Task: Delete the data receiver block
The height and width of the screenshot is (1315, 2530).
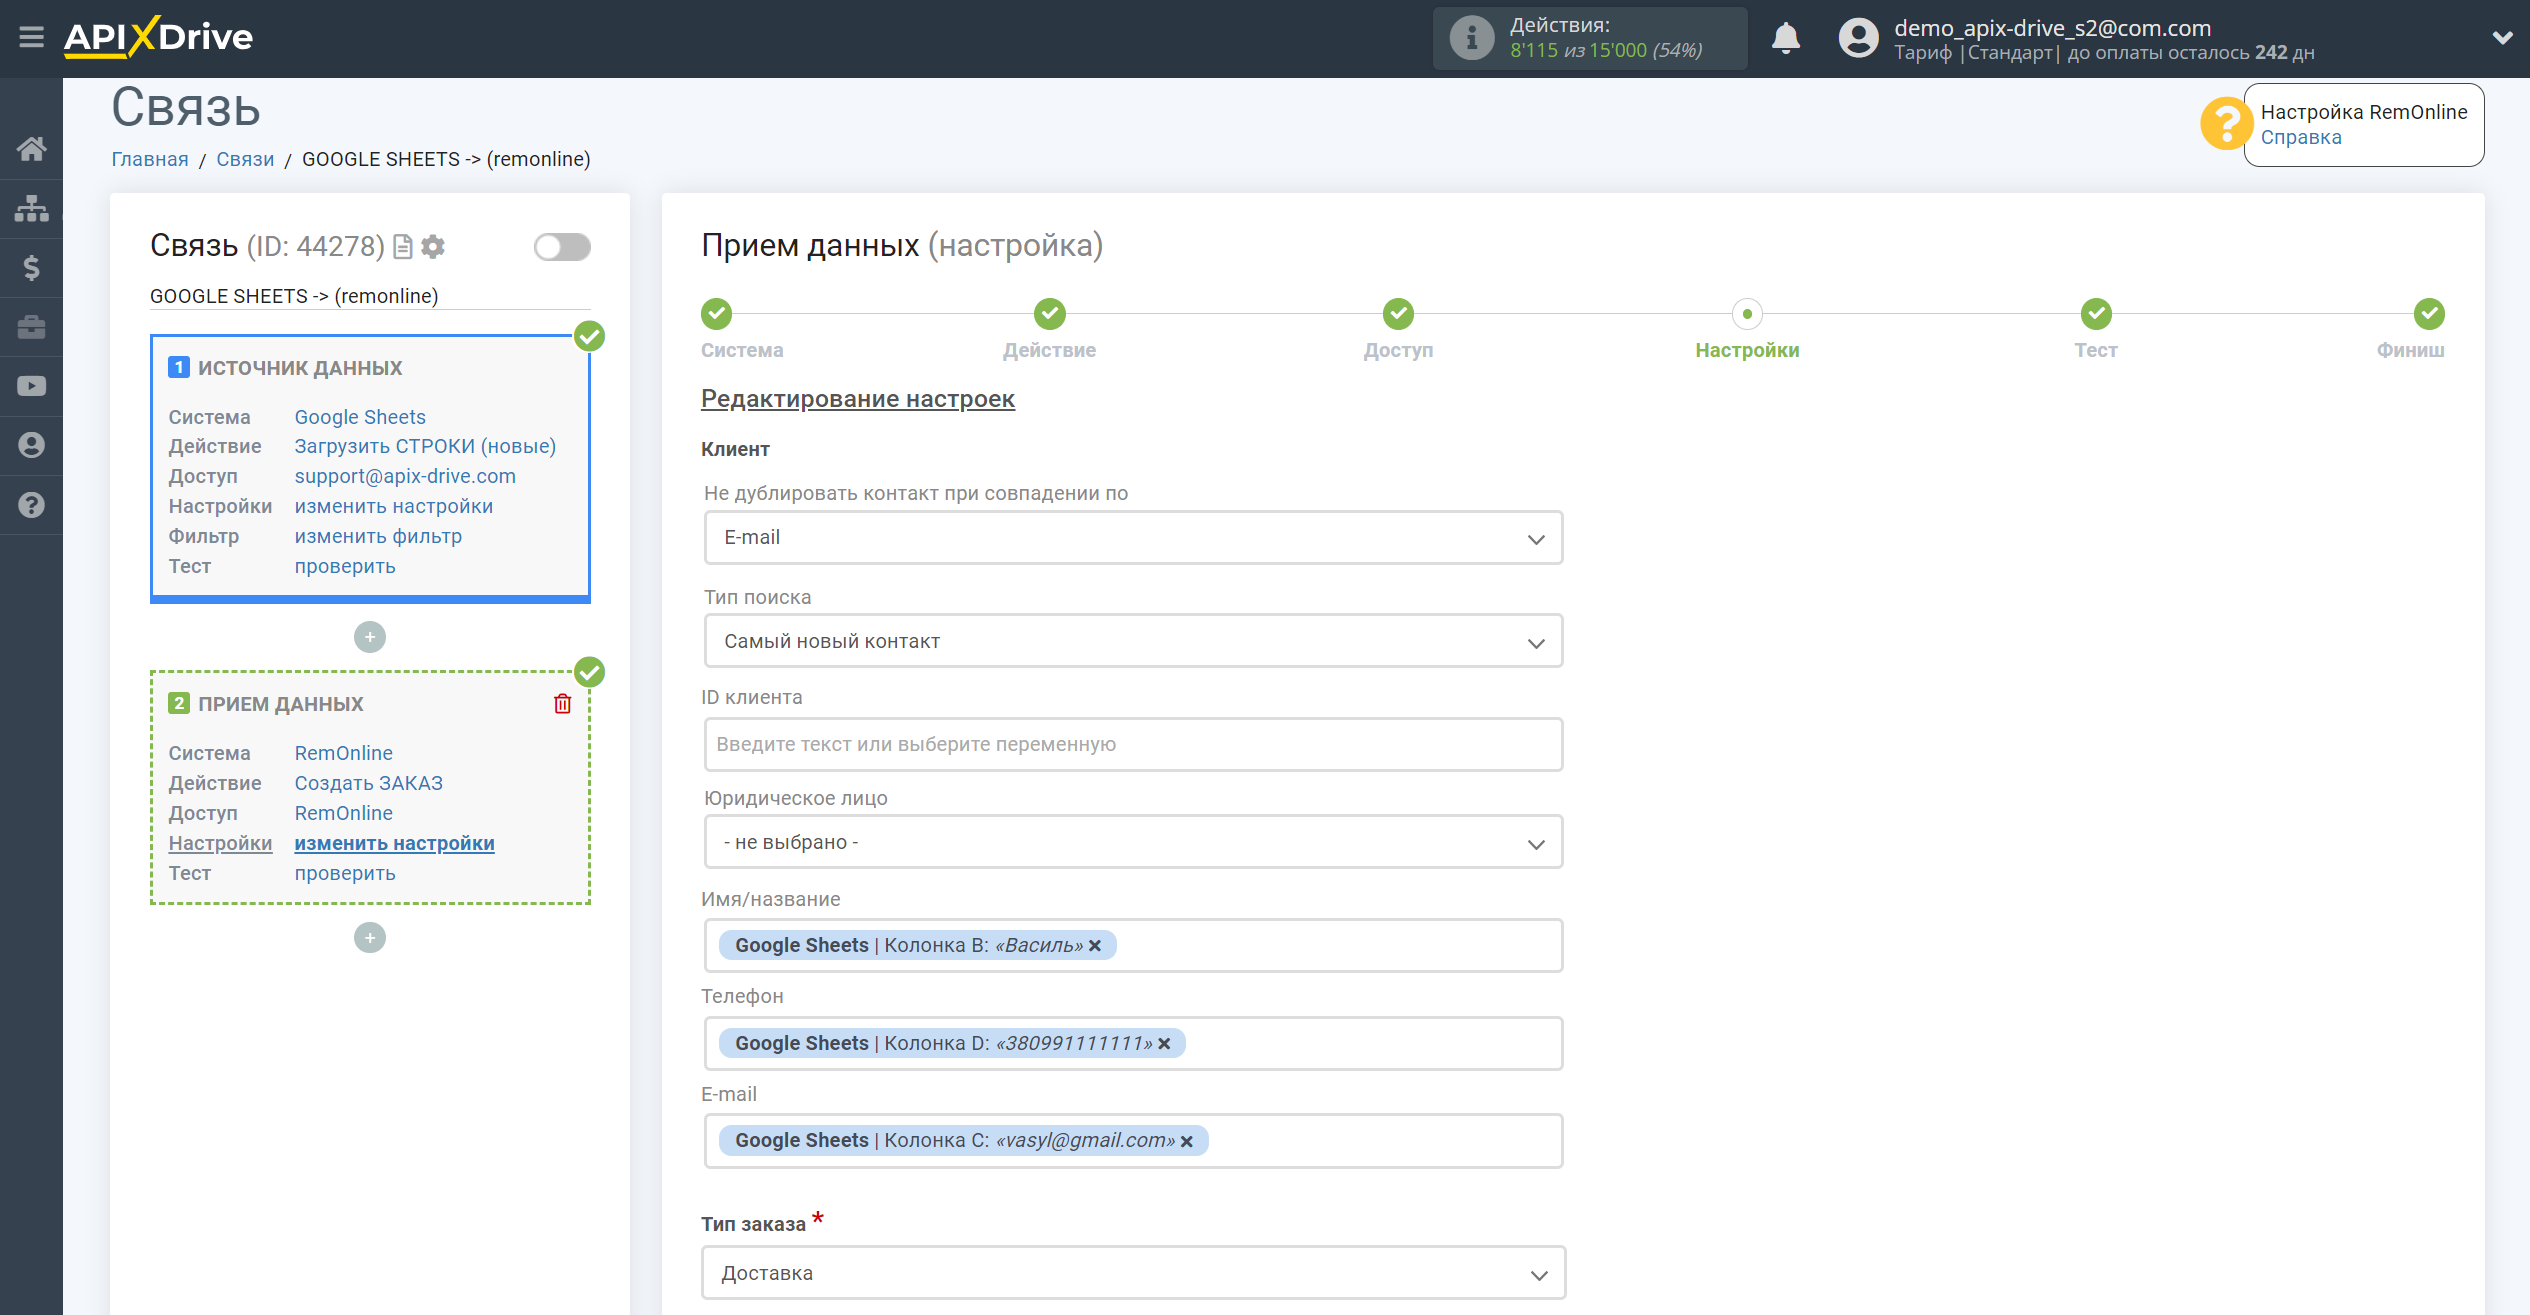Action: [563, 704]
